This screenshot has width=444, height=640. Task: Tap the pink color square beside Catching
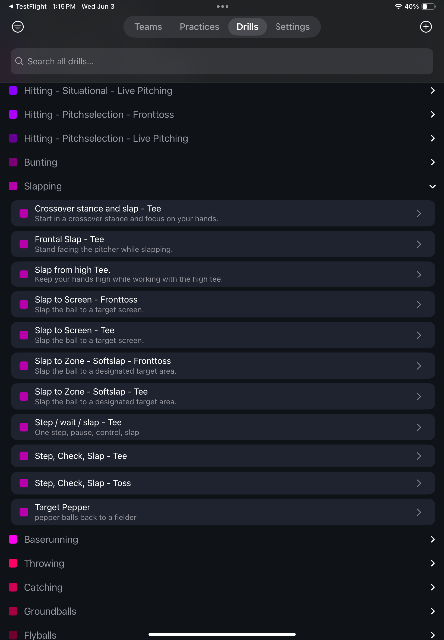13,587
